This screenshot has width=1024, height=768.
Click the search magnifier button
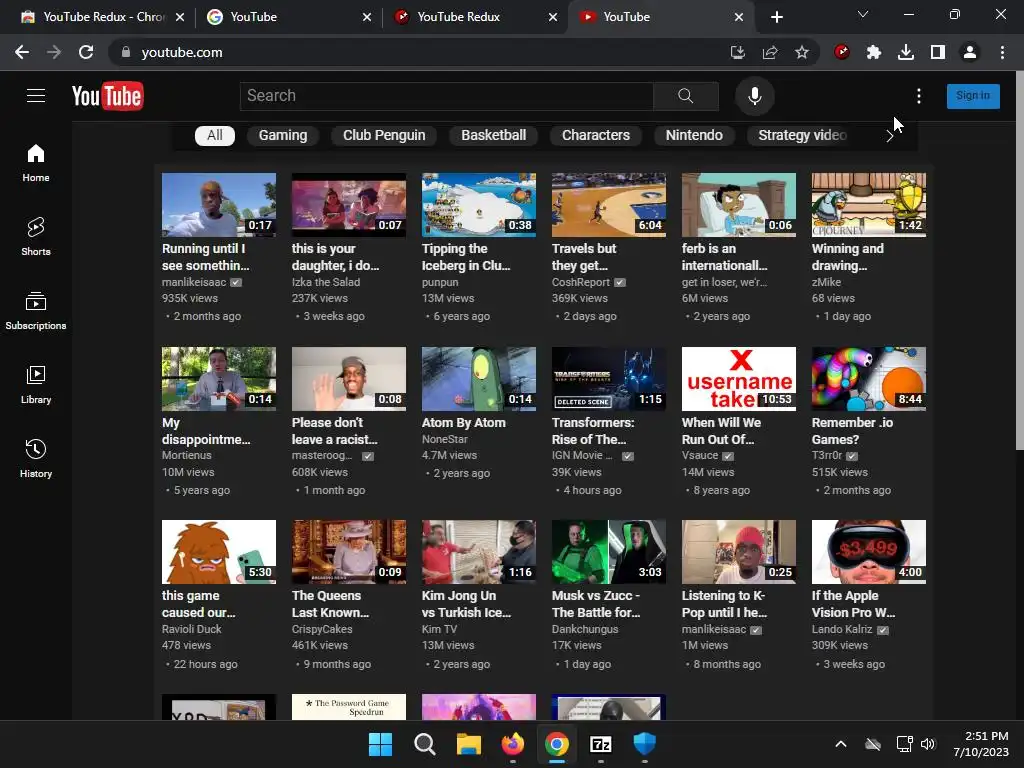(x=686, y=96)
